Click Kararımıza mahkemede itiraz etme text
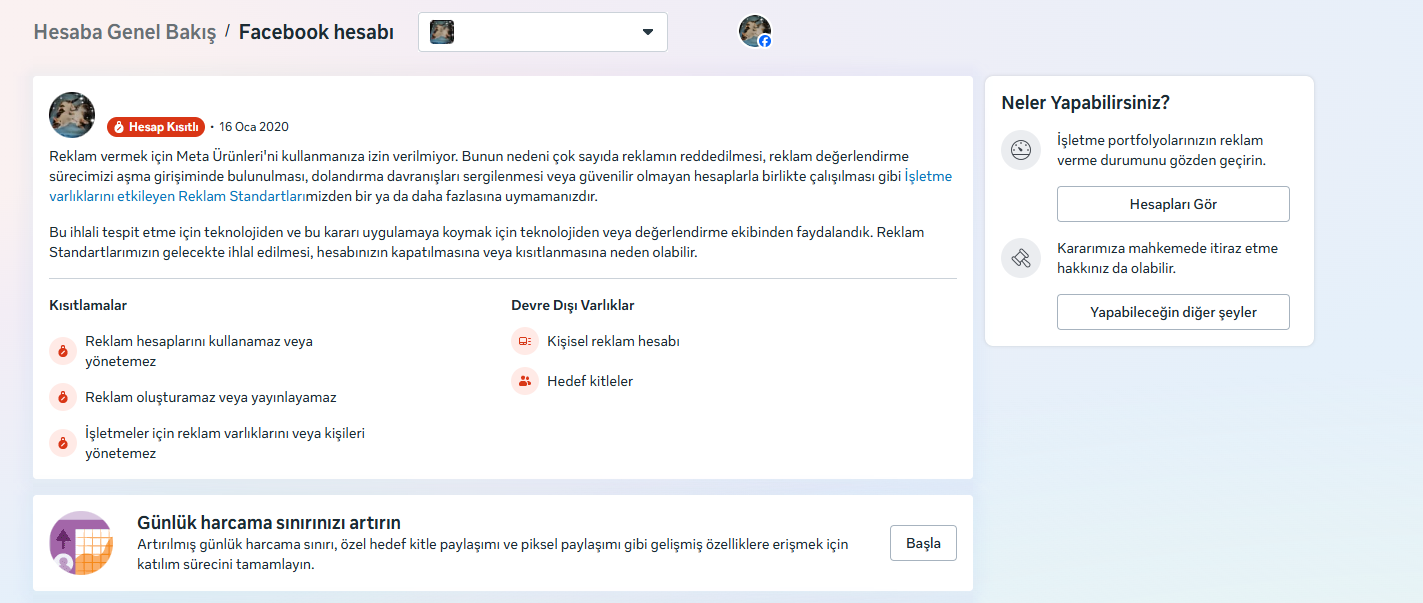Image resolution: width=1423 pixels, height=603 pixels. coord(1167,258)
